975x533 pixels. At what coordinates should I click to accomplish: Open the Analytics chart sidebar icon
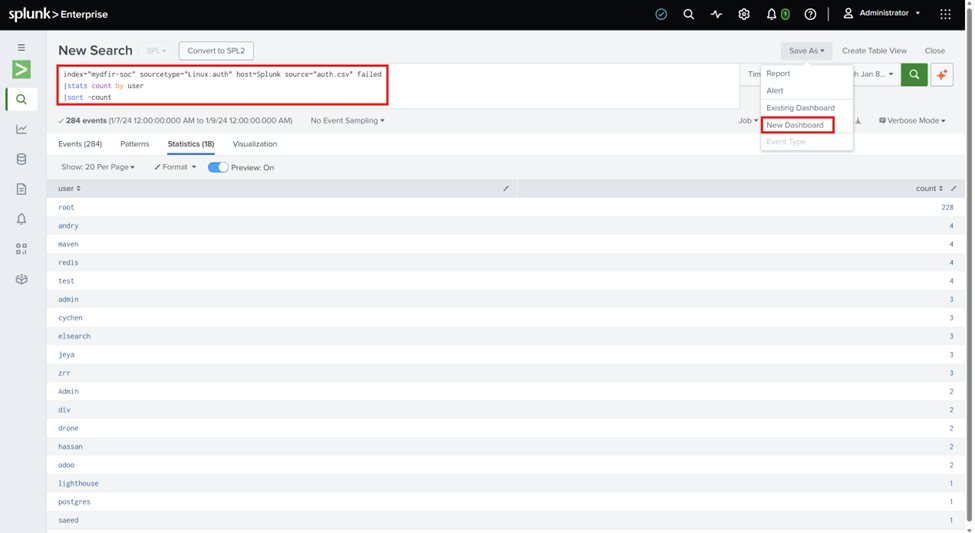[x=21, y=129]
